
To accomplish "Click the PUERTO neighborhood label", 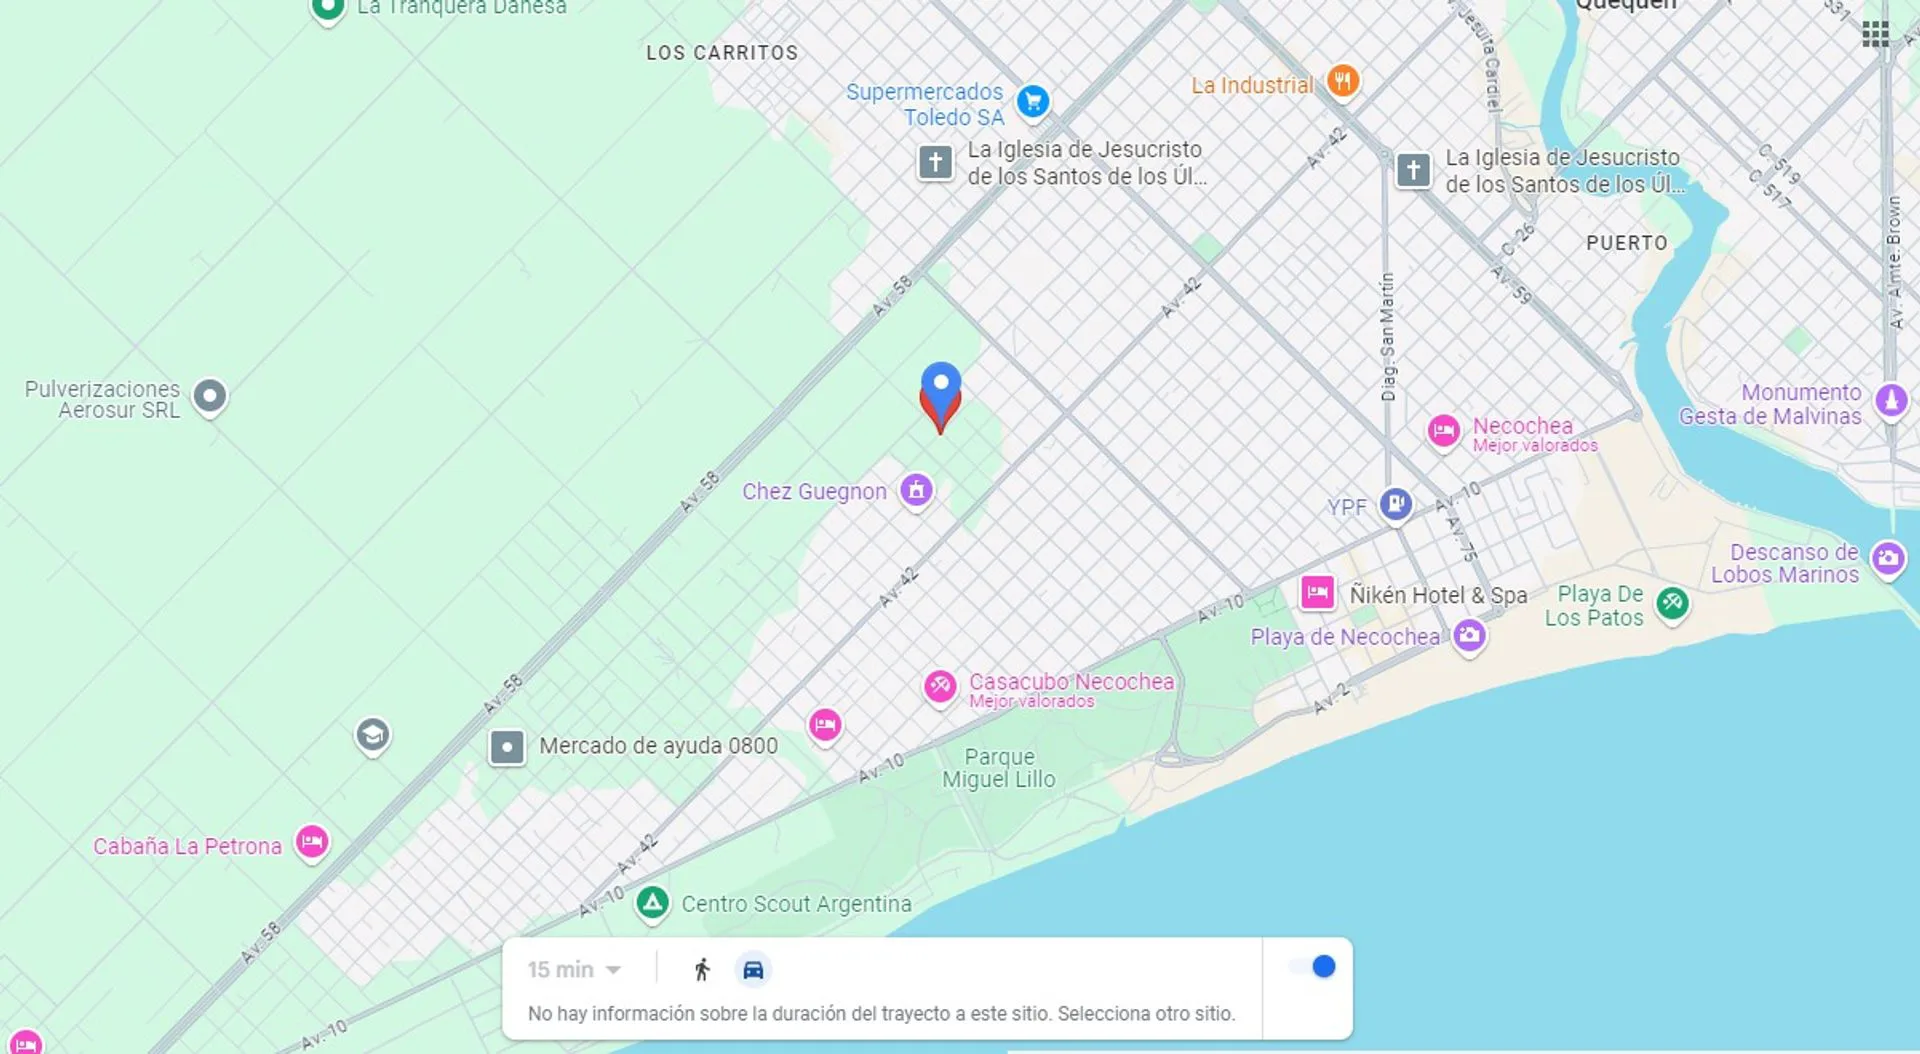I will coord(1627,243).
